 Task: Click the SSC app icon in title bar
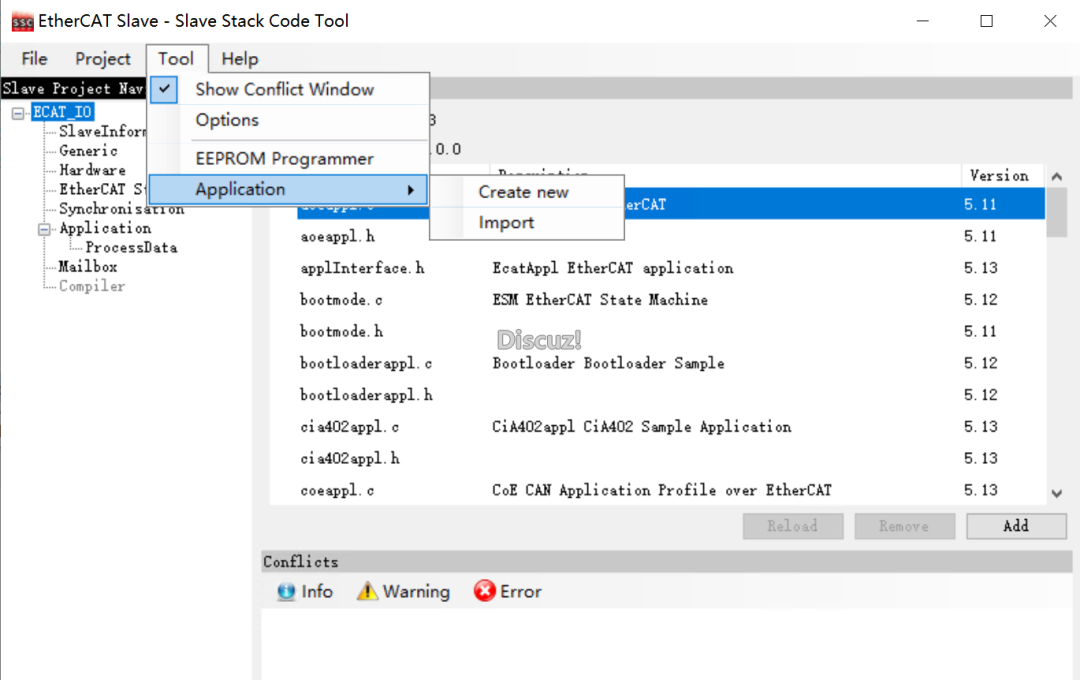[x=22, y=20]
